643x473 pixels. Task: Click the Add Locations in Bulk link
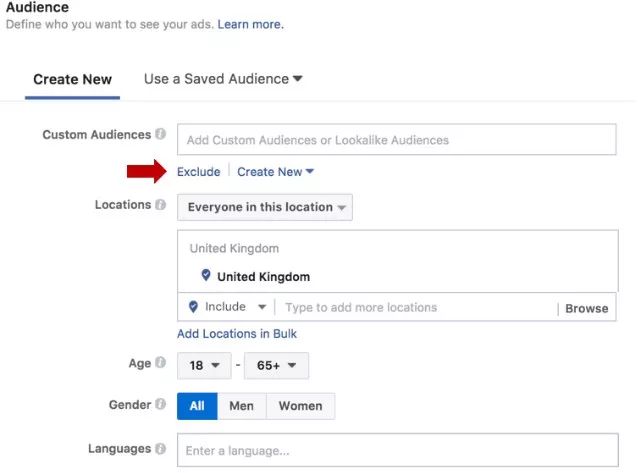237,334
